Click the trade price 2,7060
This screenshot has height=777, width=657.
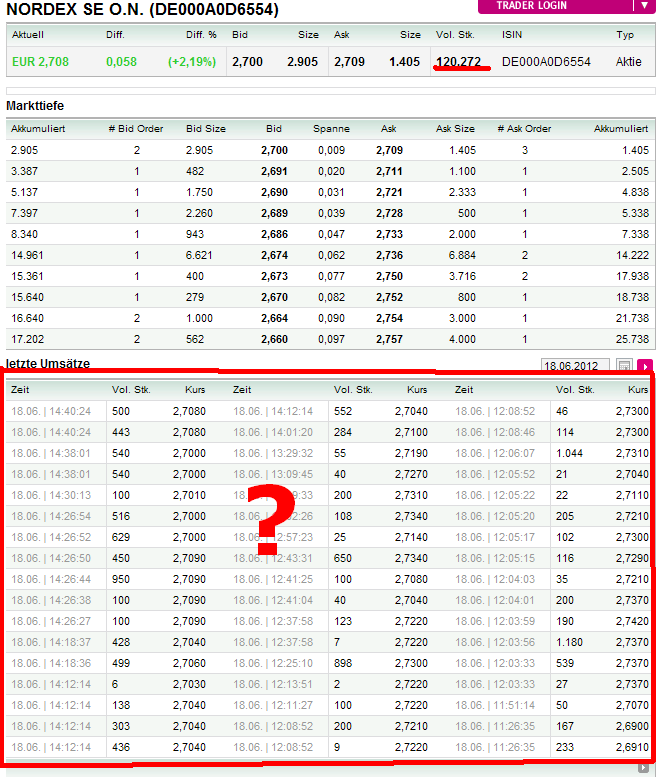[189, 664]
